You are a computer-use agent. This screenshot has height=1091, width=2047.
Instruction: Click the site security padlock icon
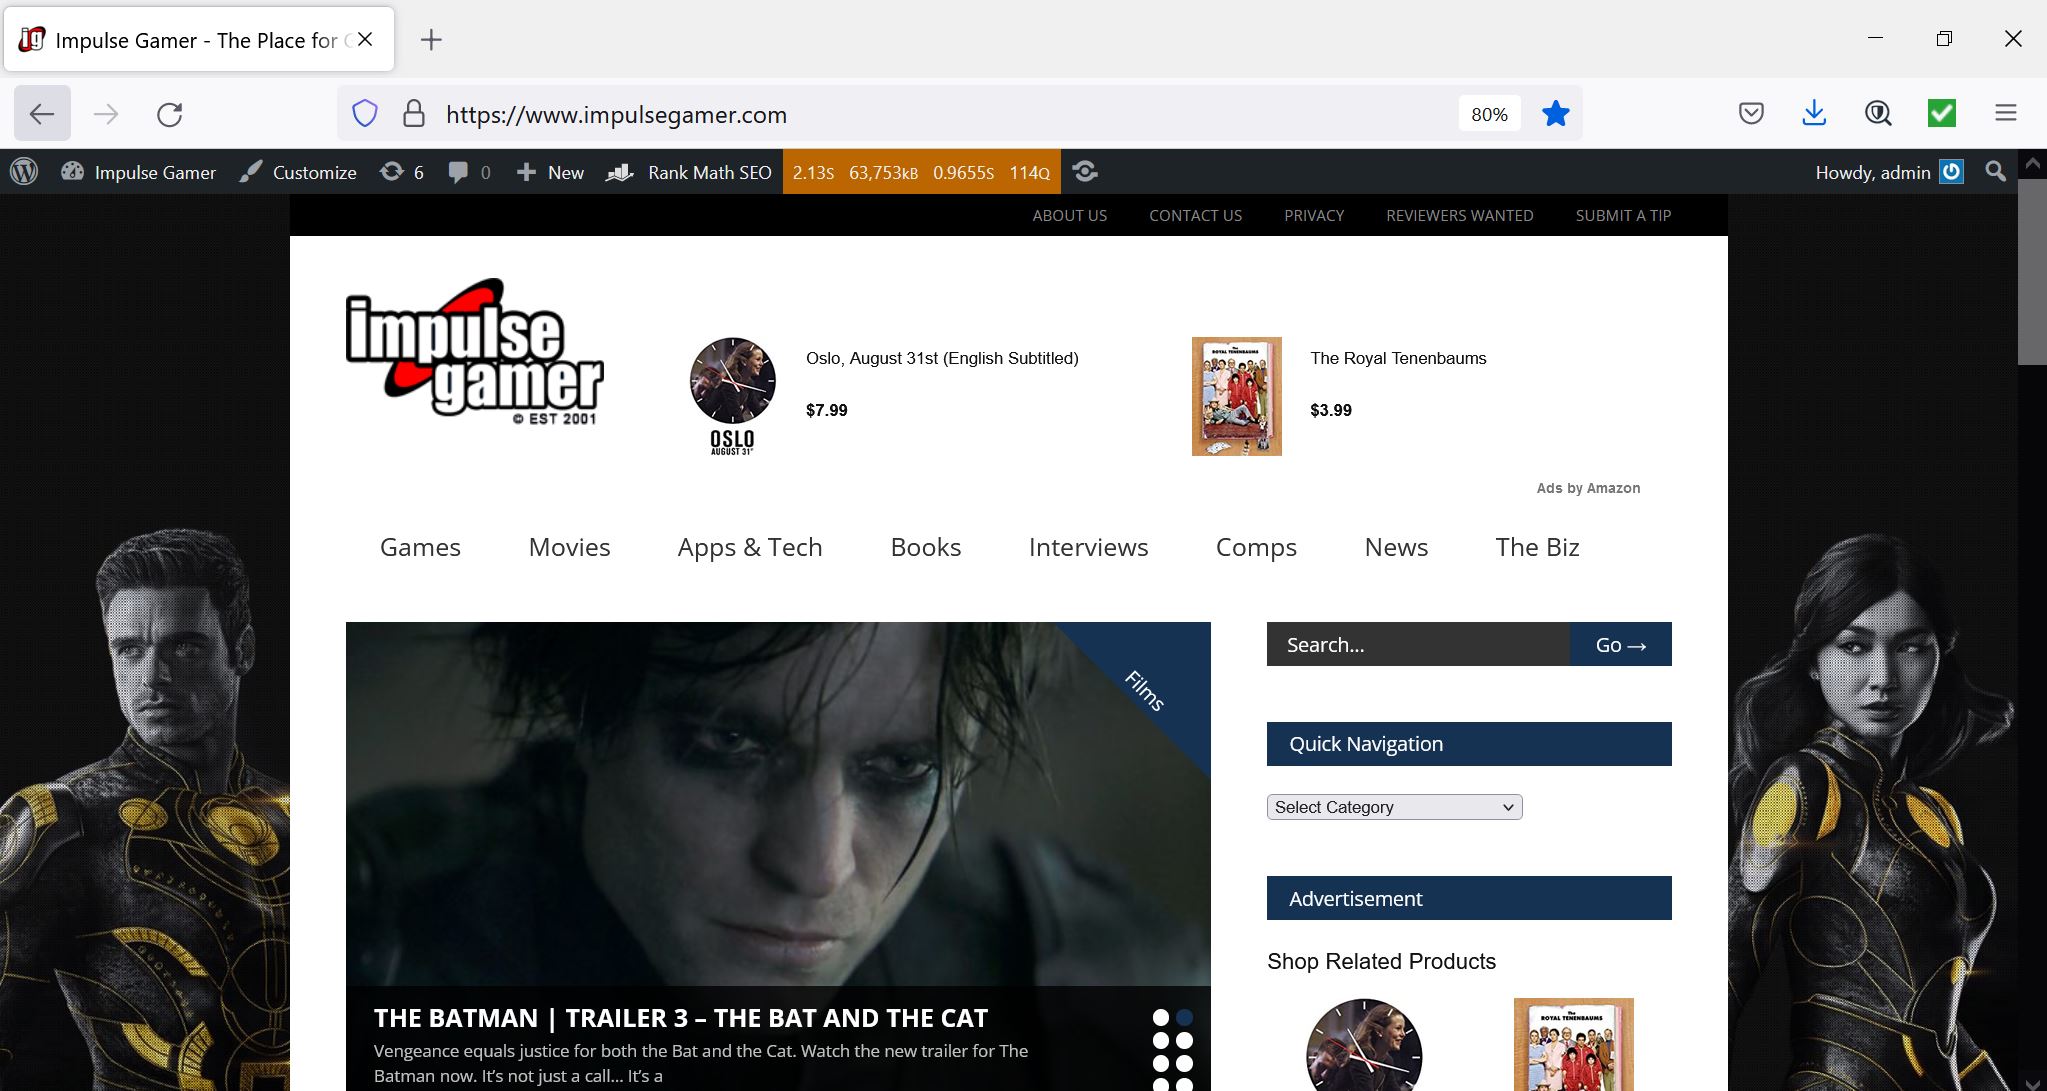click(x=413, y=114)
